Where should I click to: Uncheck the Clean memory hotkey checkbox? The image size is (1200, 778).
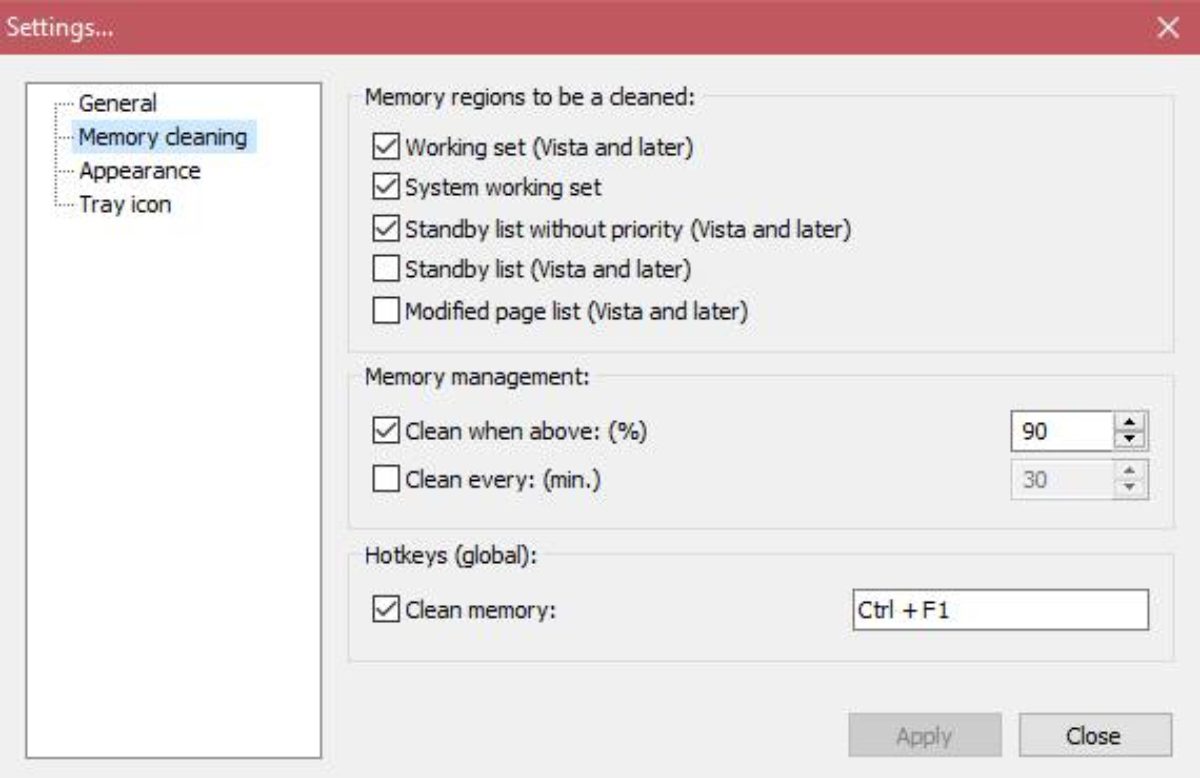[385, 610]
